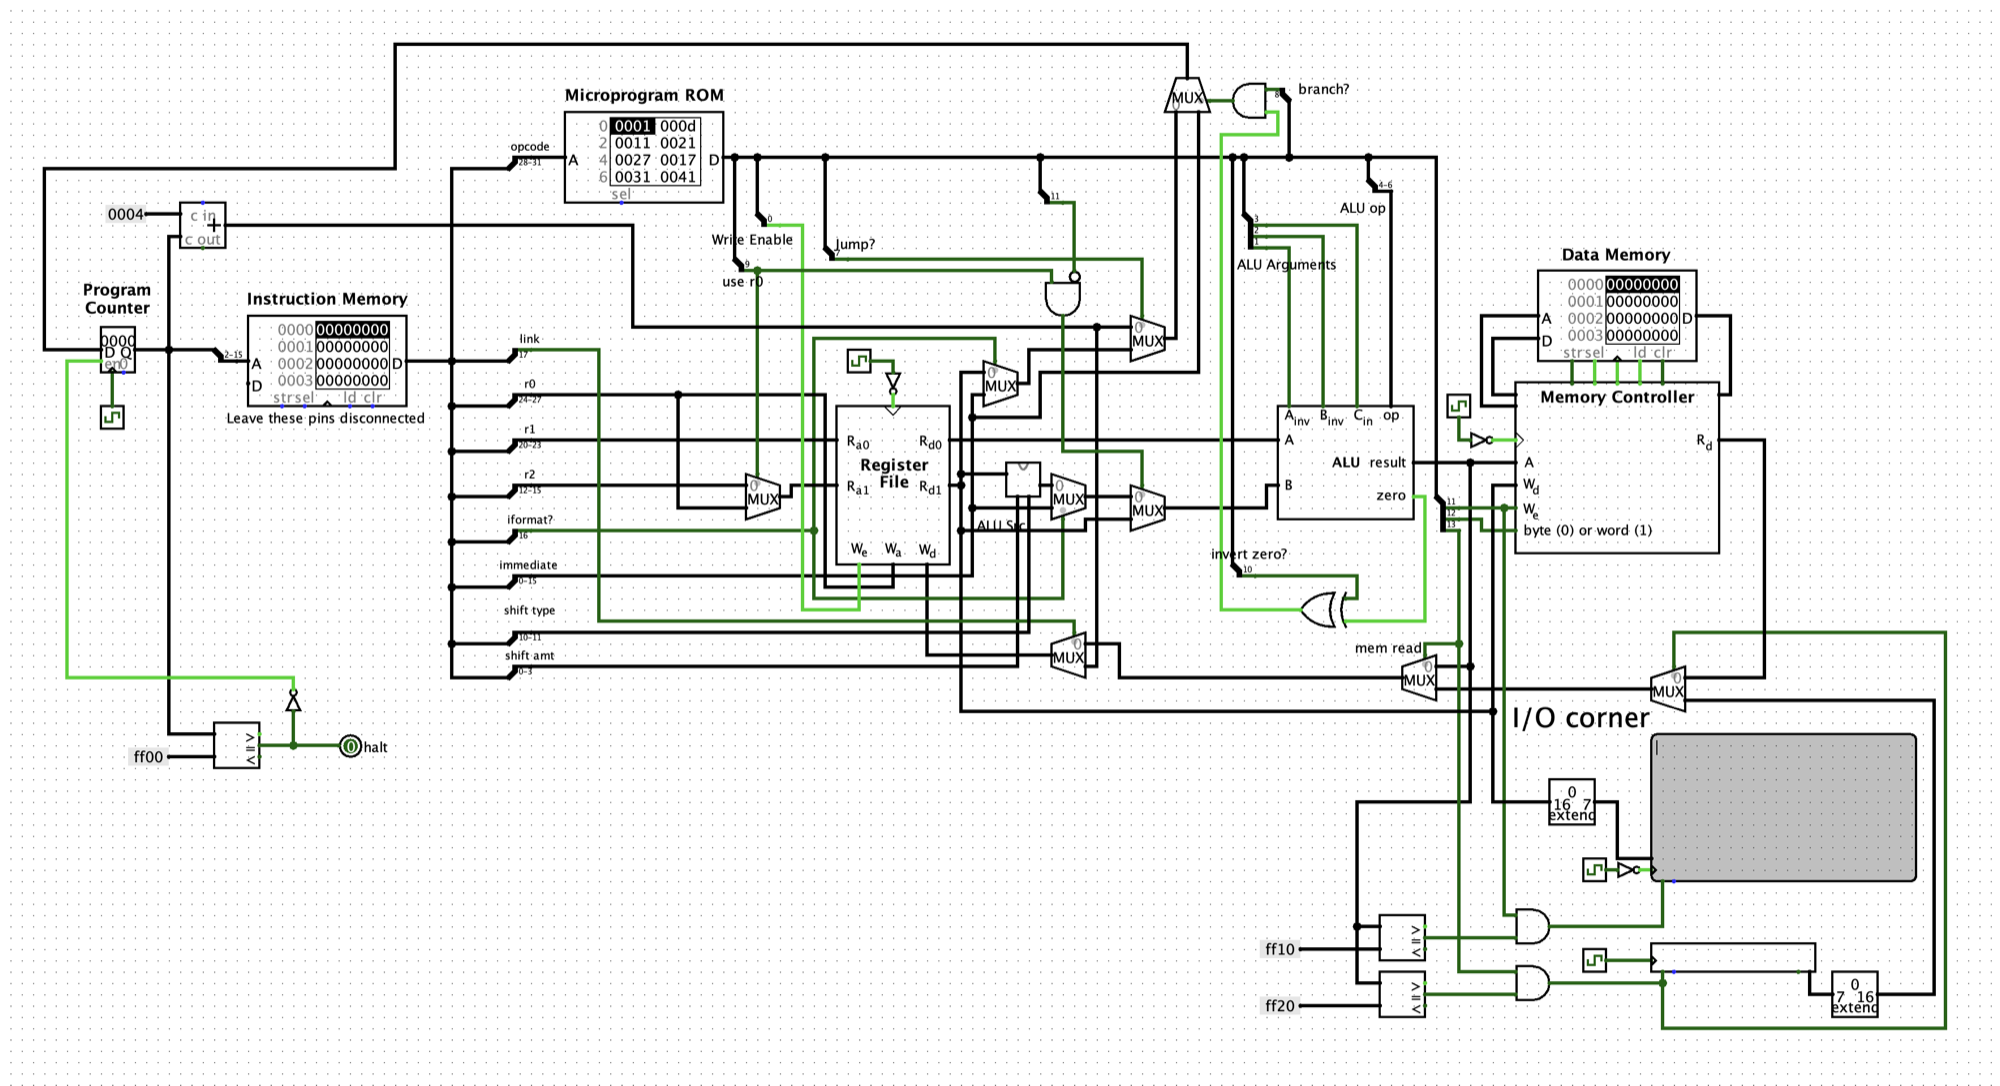Click the NOT gate above Register File clock input
The image size is (2000, 1086).
click(893, 384)
